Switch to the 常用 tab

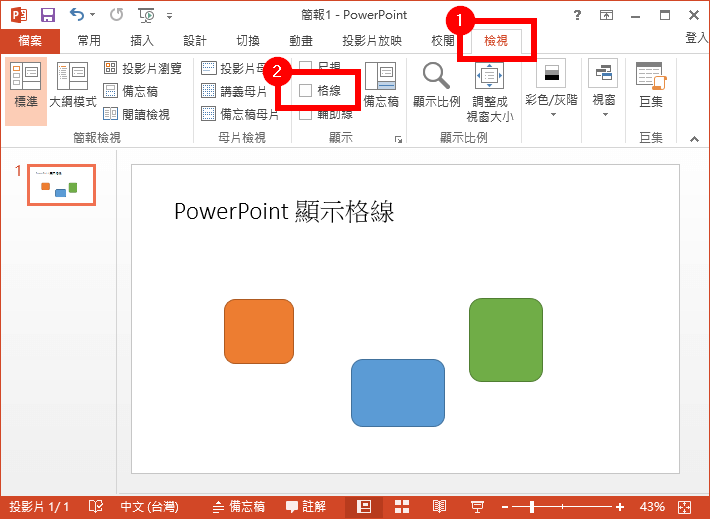pos(89,41)
